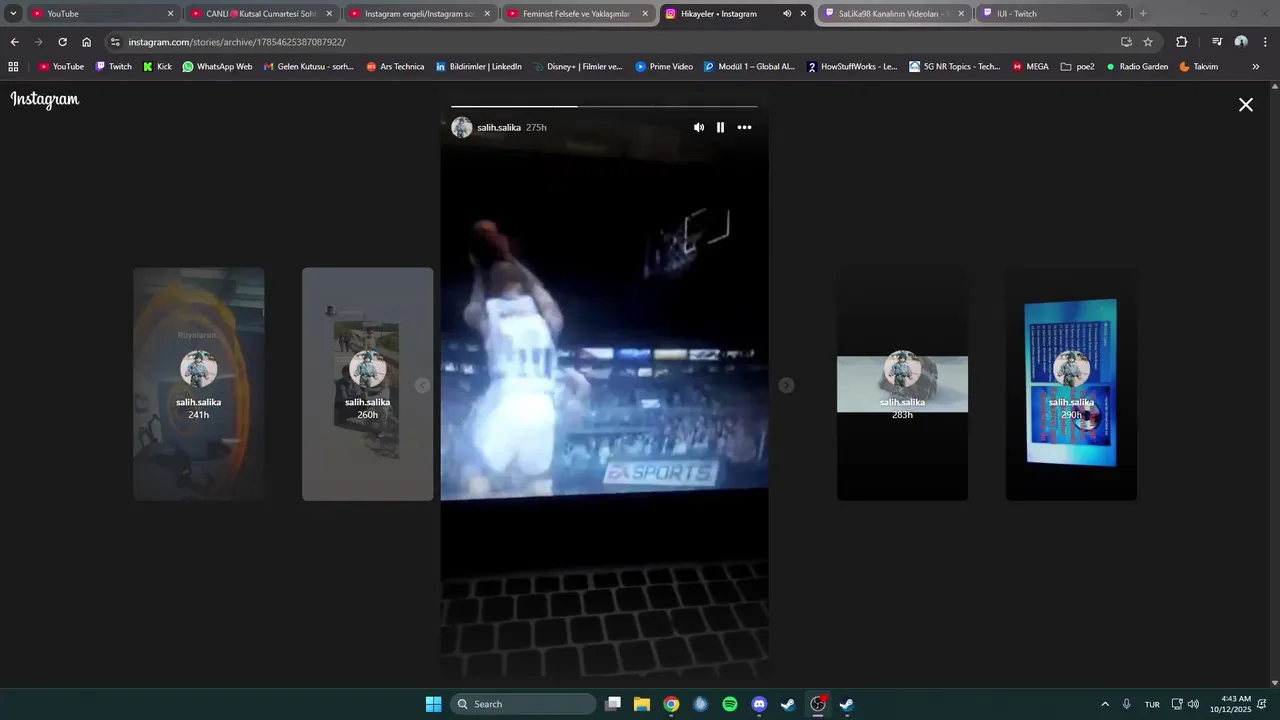
Task: Open the 260h story thumbnail
Action: point(368,384)
